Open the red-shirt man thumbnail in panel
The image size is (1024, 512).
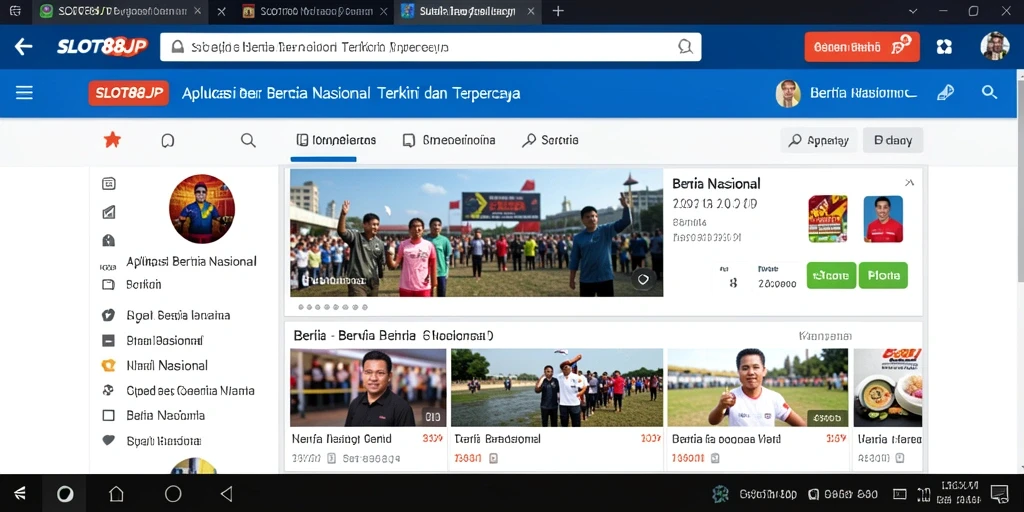tap(883, 219)
